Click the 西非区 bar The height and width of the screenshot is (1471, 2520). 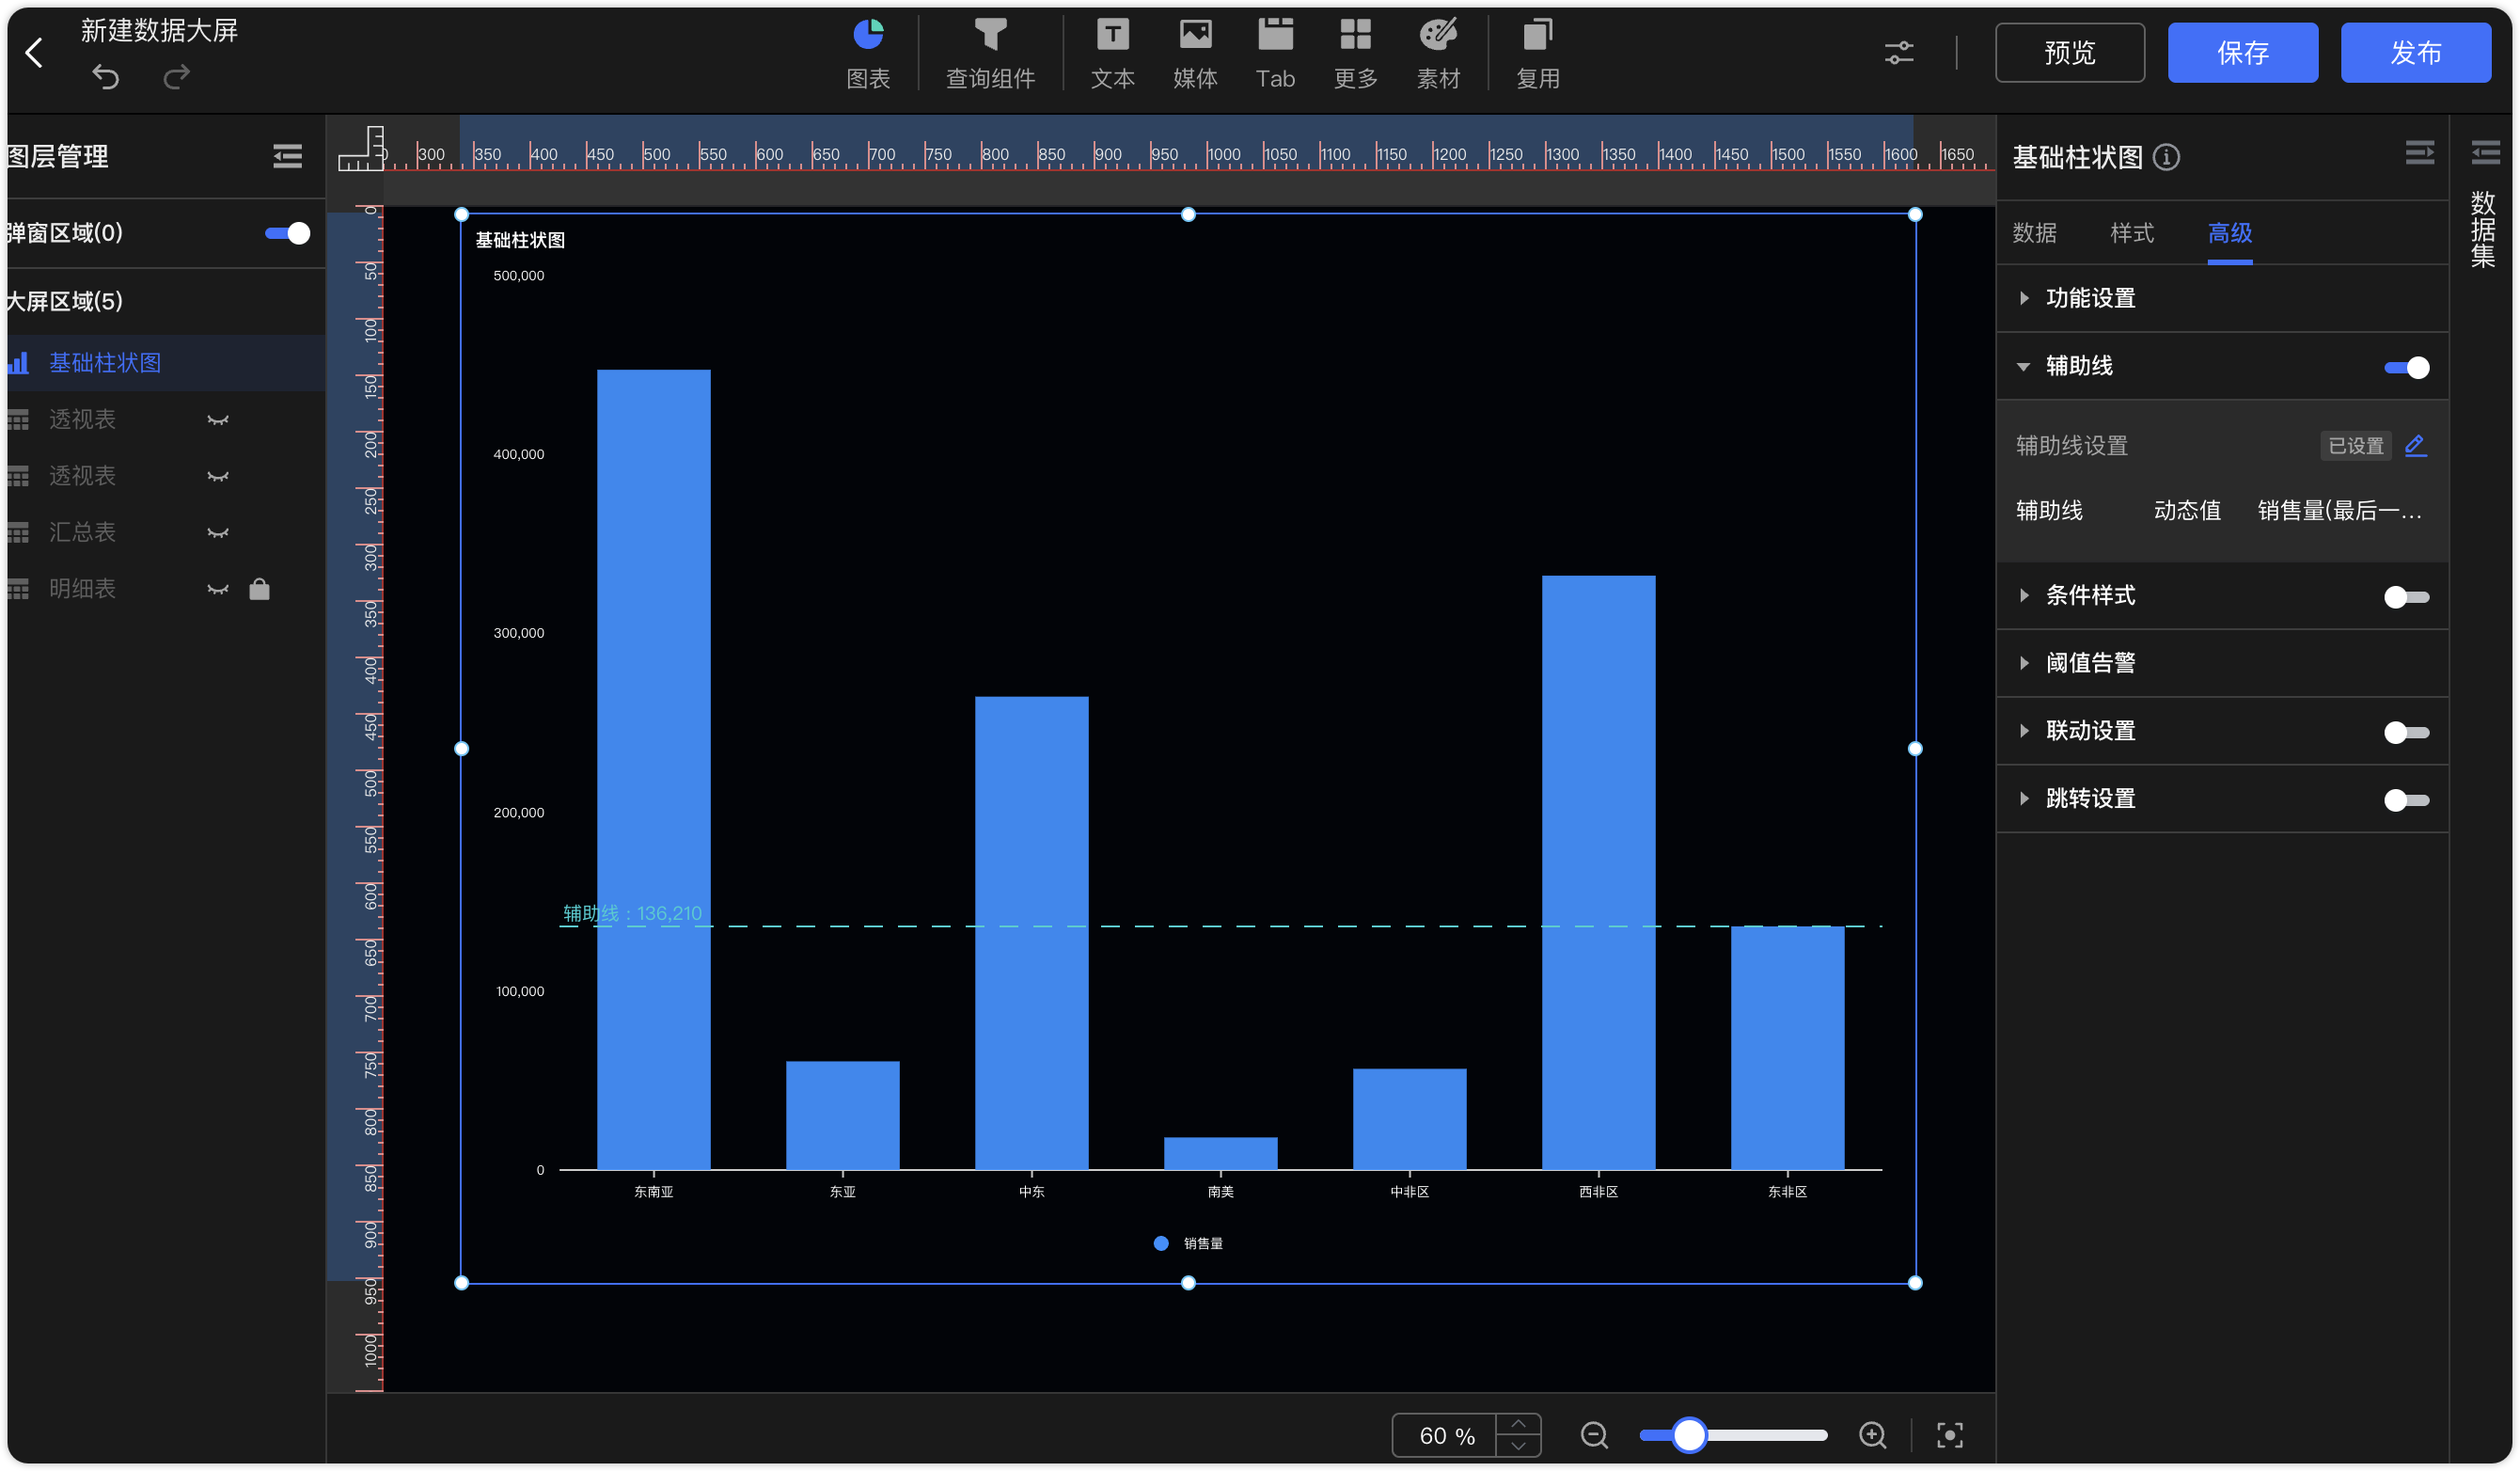1598,872
